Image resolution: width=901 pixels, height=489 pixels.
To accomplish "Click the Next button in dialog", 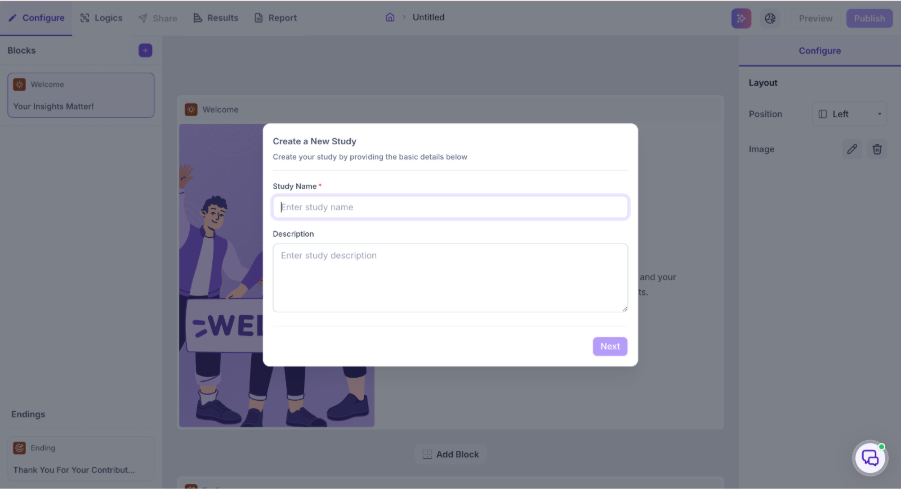I will (x=610, y=346).
